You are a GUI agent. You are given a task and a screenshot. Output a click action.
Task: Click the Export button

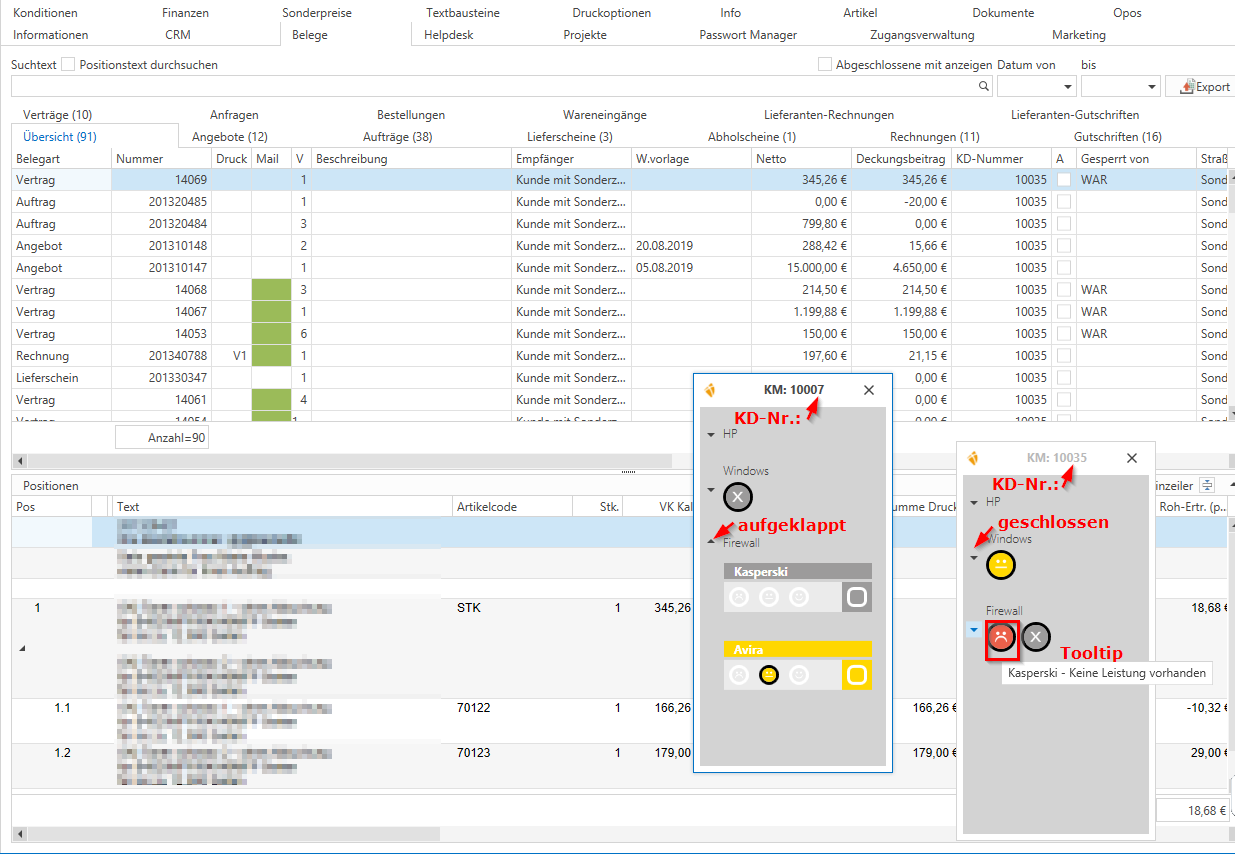tap(1204, 87)
